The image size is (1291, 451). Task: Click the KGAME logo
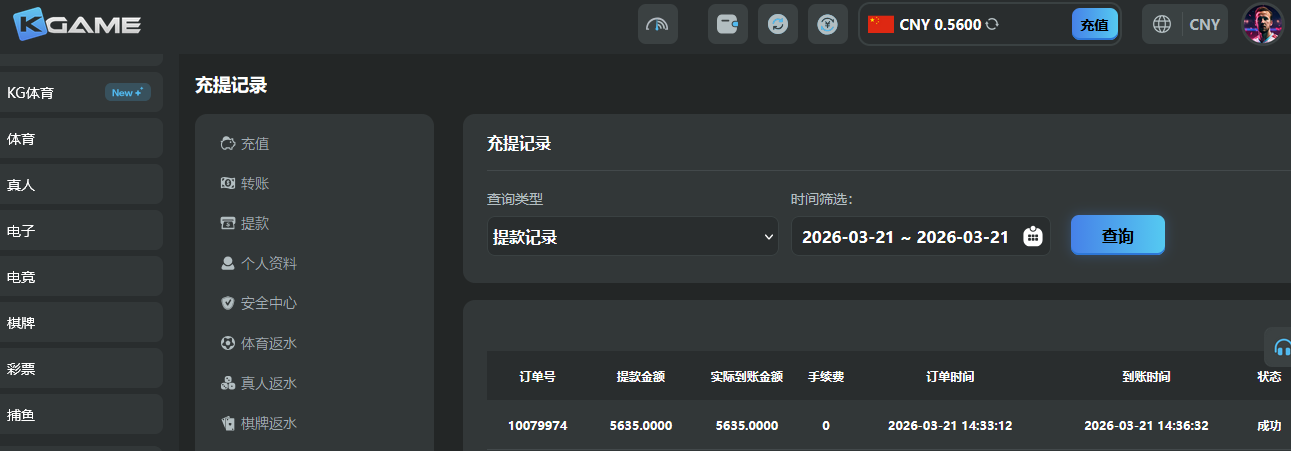(78, 24)
